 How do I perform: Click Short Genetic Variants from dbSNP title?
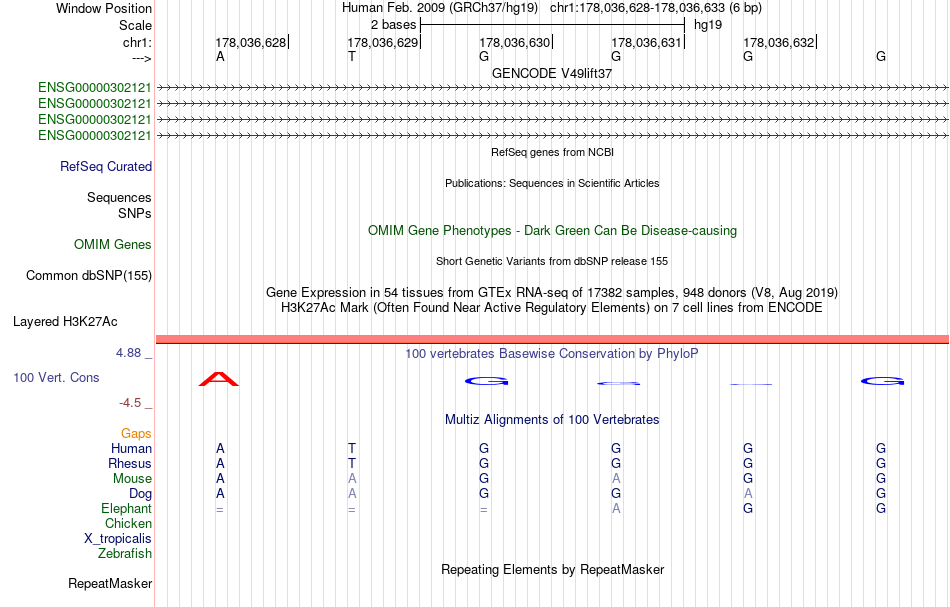click(552, 262)
